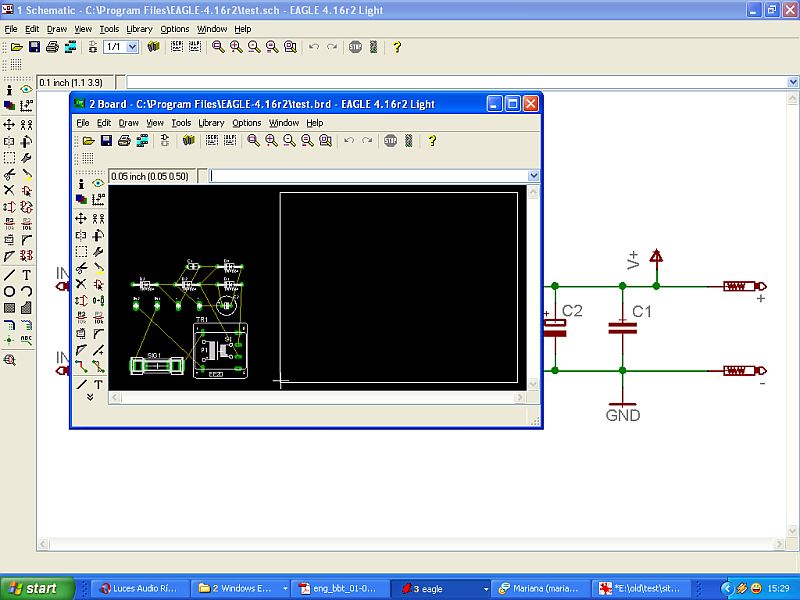Image resolution: width=800 pixels, height=600 pixels.
Task: Select the Rectangle tool in the Schematic palette
Action: pyautogui.click(x=9, y=308)
